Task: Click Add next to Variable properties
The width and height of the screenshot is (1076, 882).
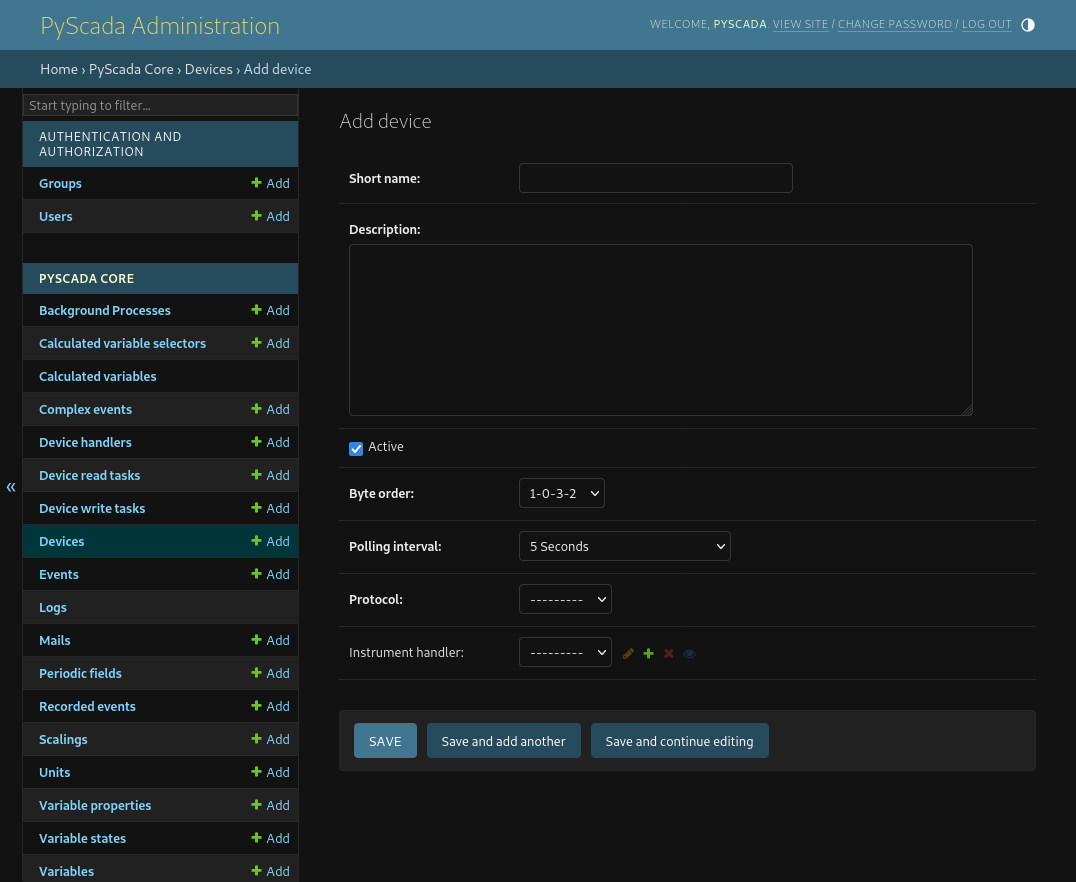Action: pyautogui.click(x=270, y=804)
